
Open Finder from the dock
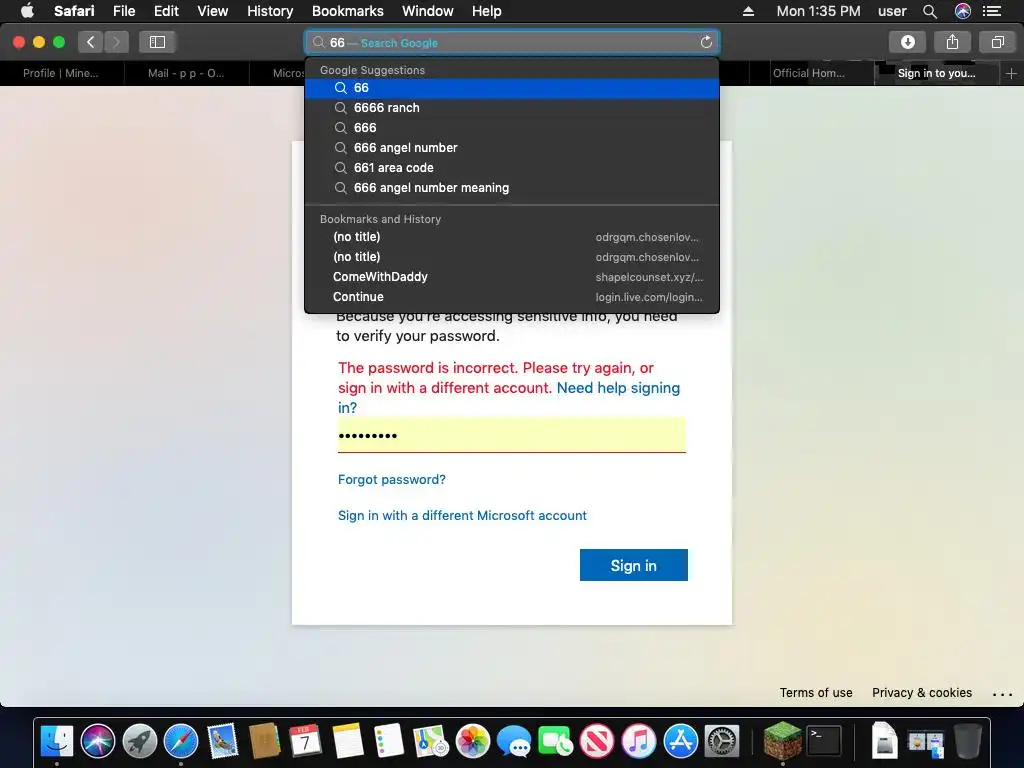[57, 741]
